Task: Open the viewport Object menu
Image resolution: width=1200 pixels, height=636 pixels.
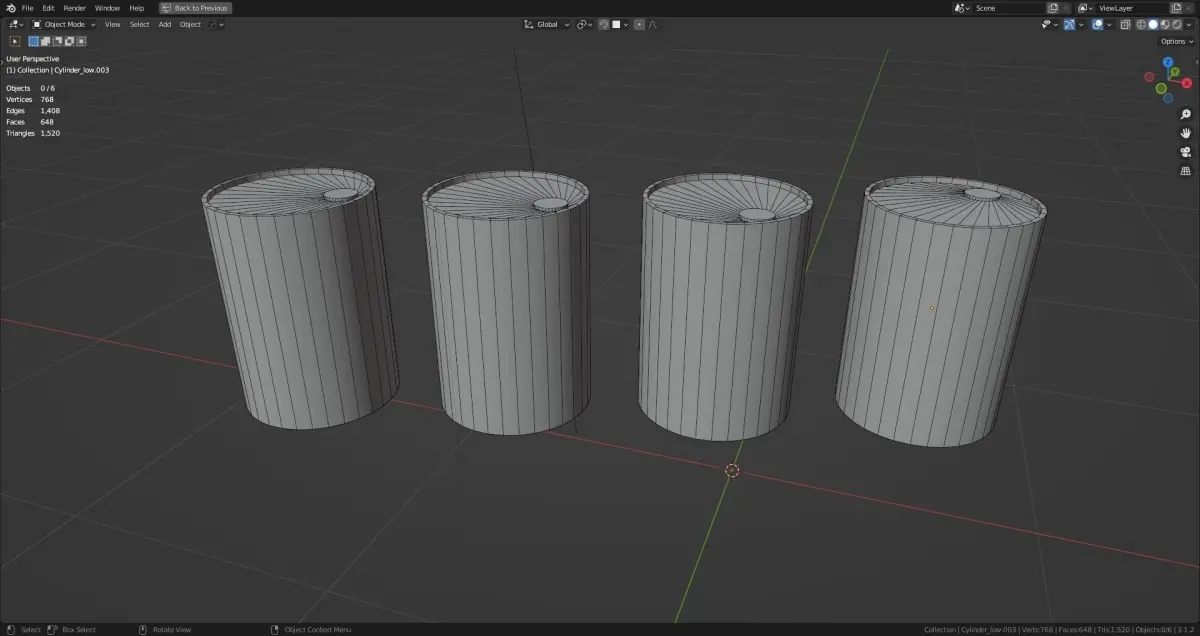Action: tap(190, 24)
